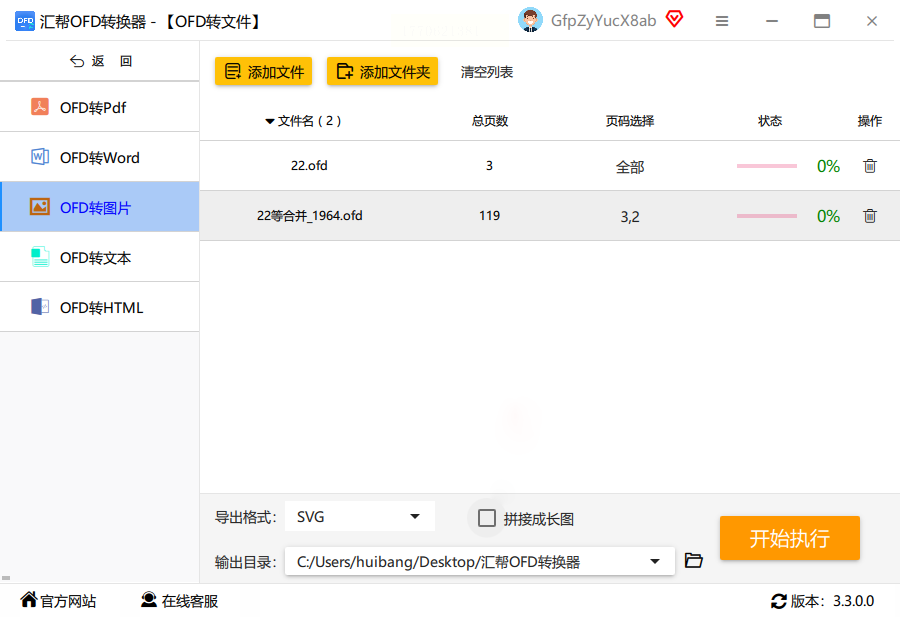
Task: Edit page selection 3,2 field
Action: click(630, 216)
